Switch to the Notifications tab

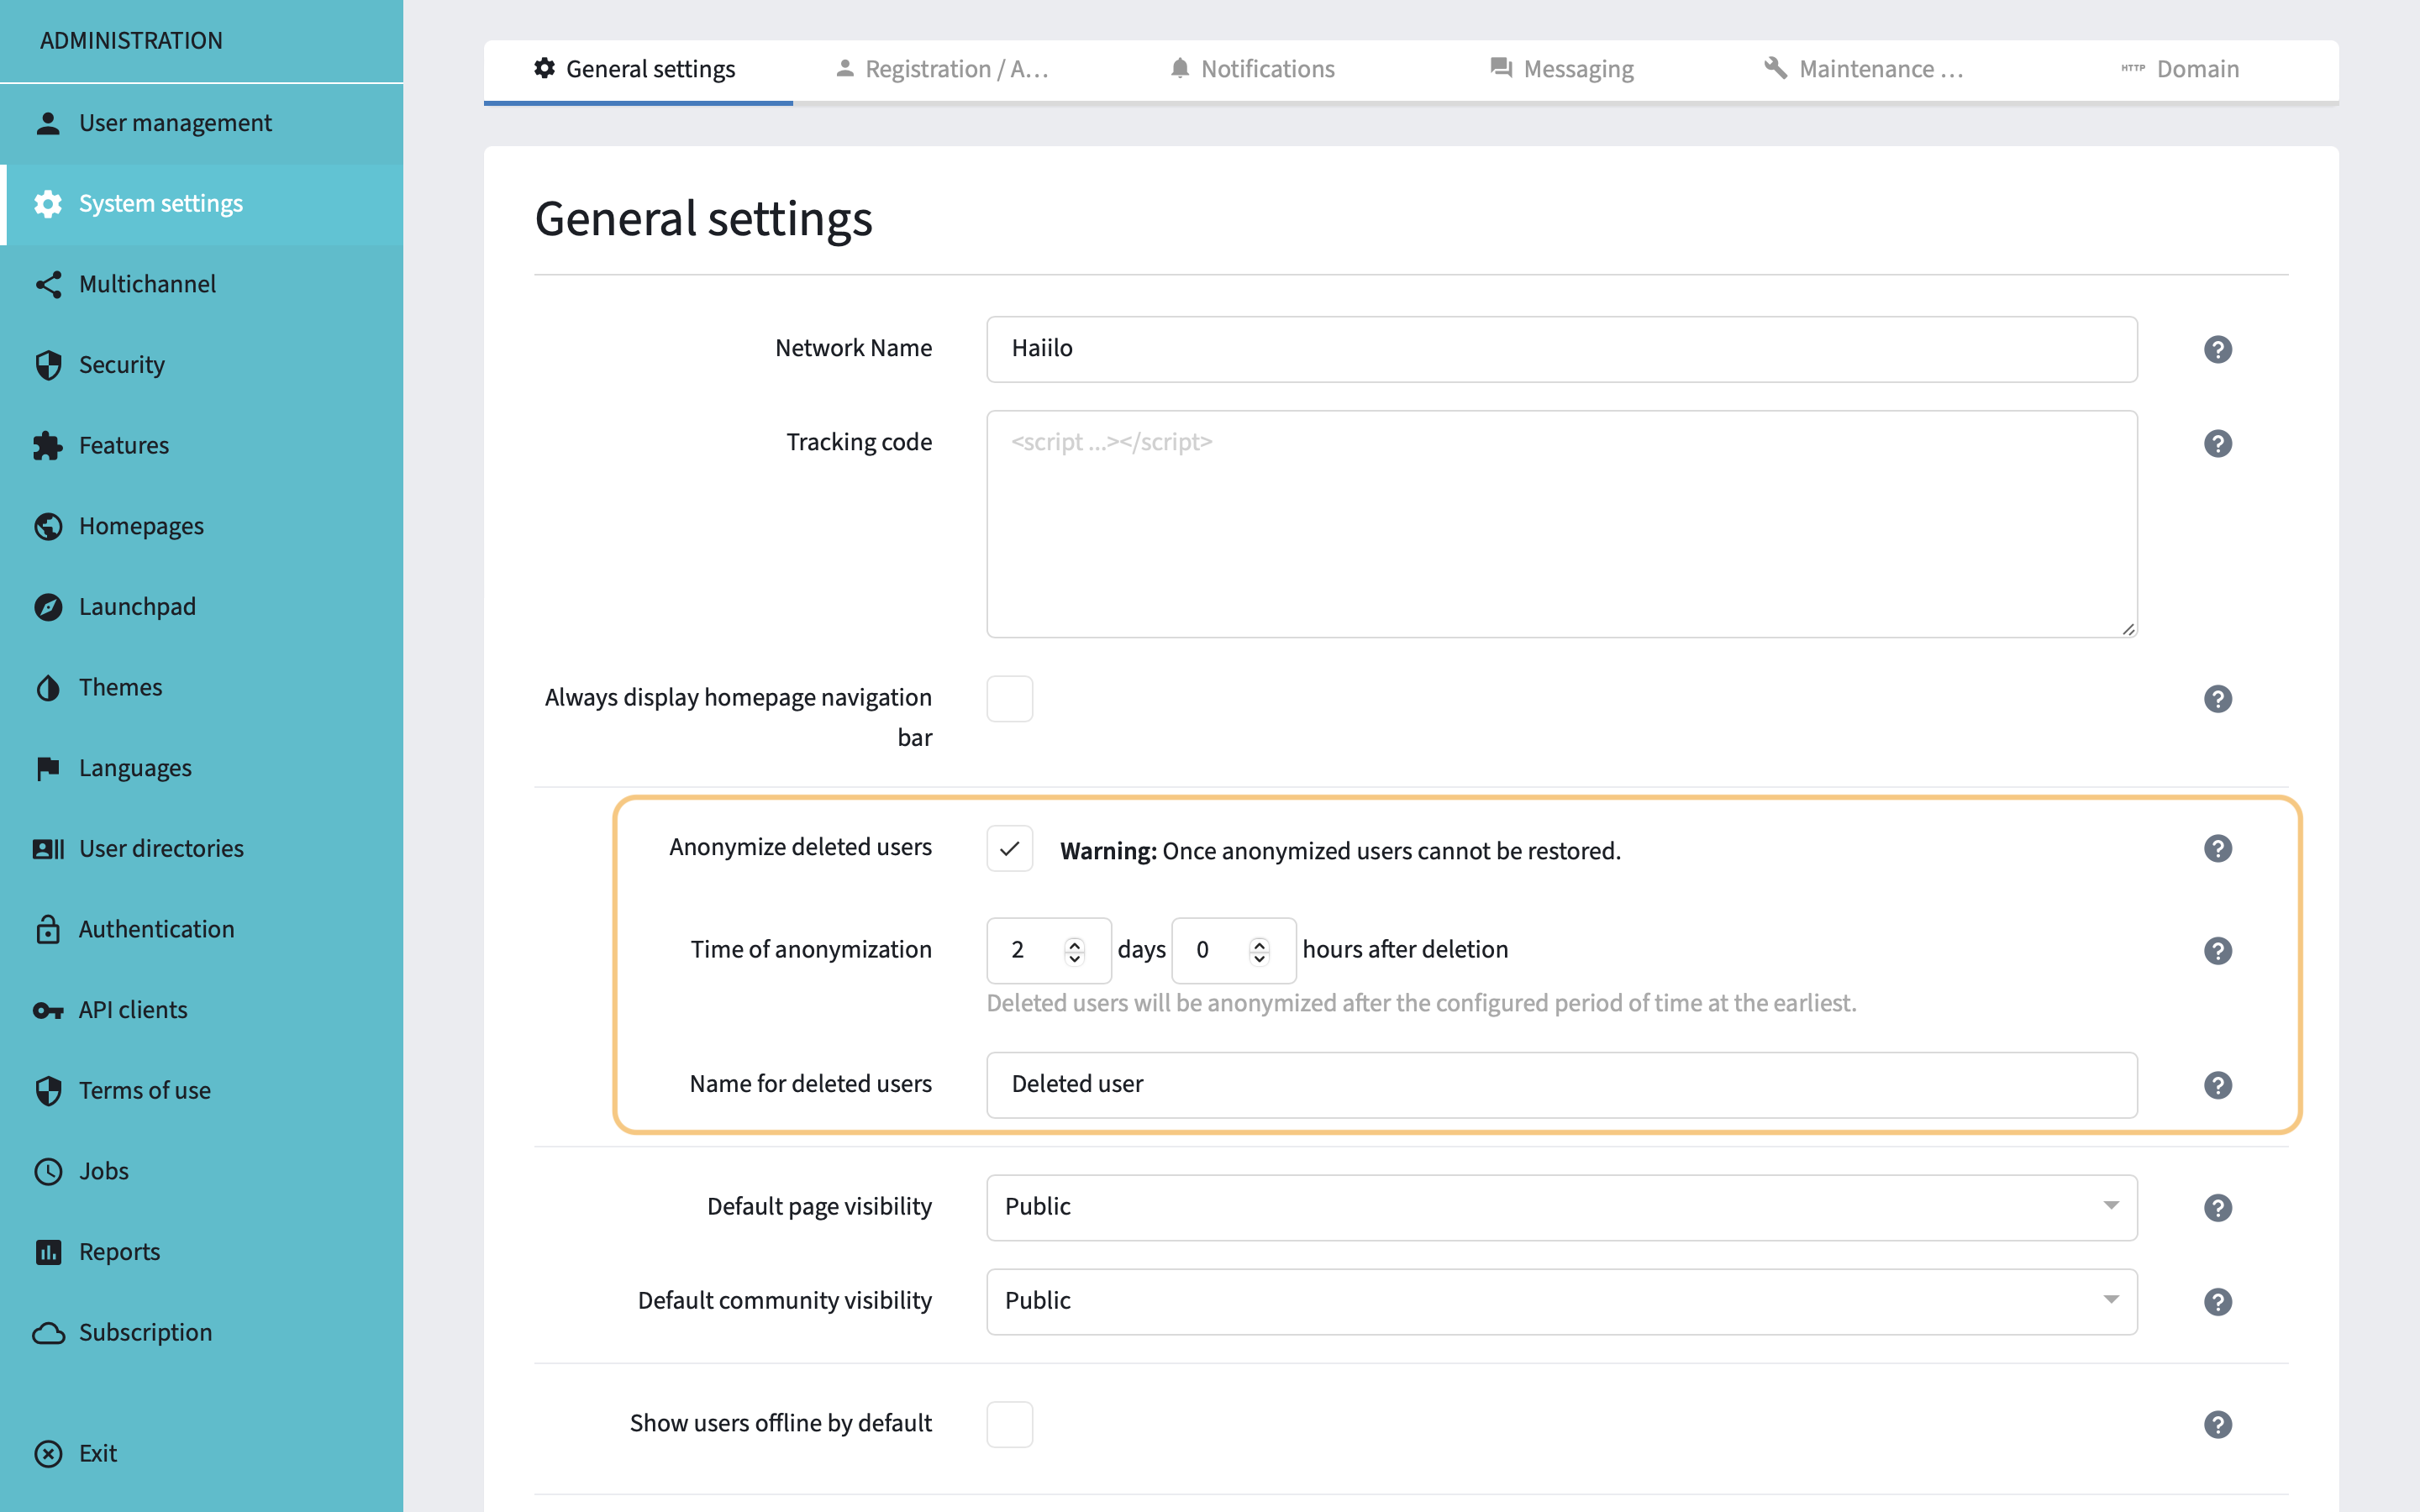tap(1252, 69)
